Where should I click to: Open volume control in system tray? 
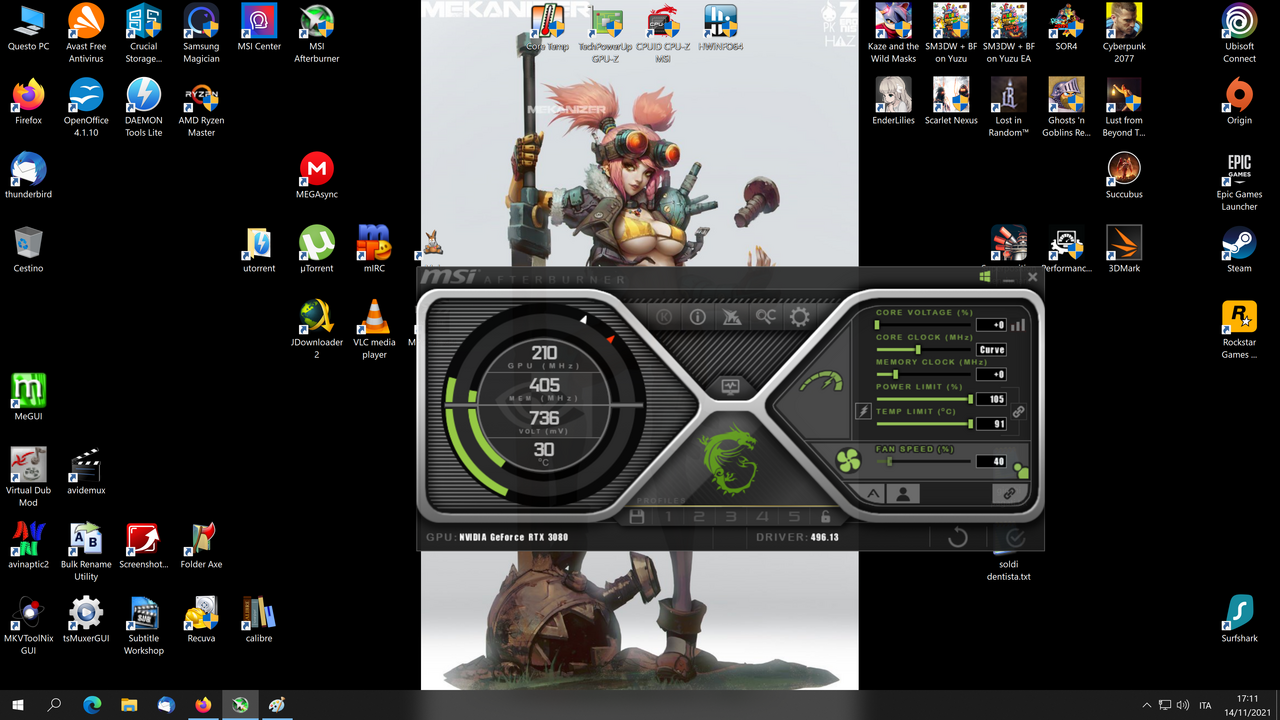[x=1183, y=705]
